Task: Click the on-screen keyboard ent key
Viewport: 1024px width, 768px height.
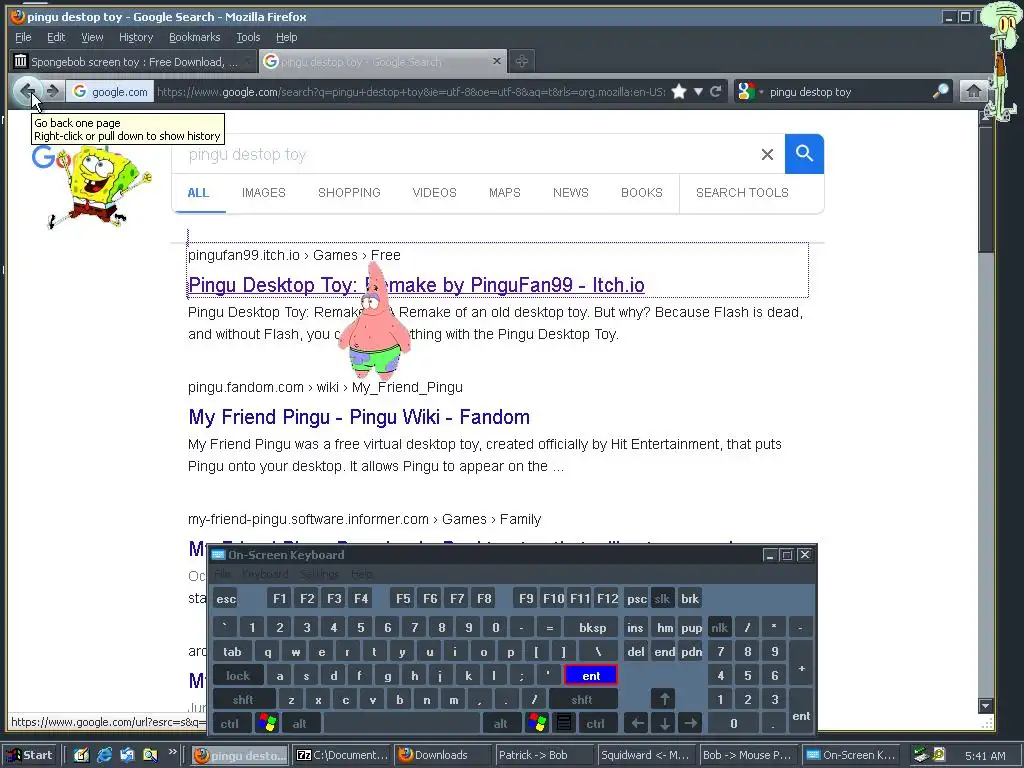Action: click(x=590, y=676)
